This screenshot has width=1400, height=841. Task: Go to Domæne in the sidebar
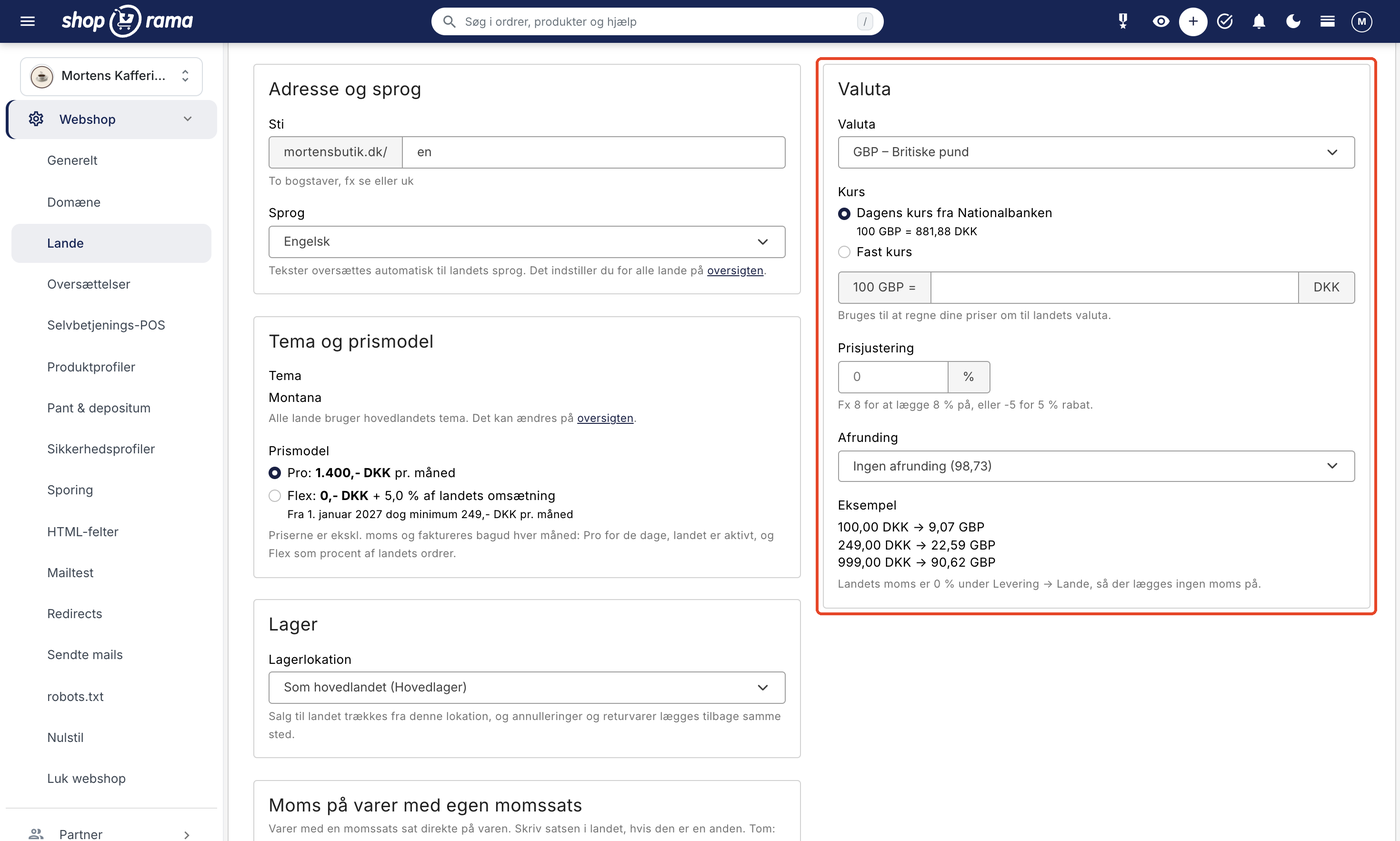tap(111, 202)
